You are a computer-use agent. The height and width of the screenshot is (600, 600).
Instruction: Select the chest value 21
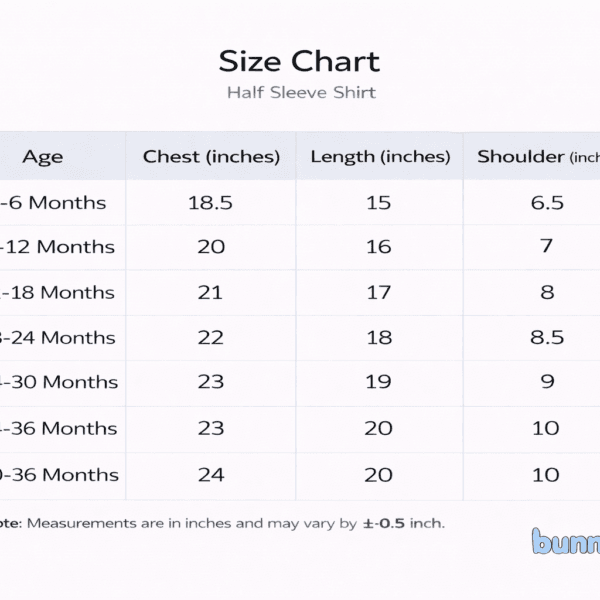coord(211,293)
